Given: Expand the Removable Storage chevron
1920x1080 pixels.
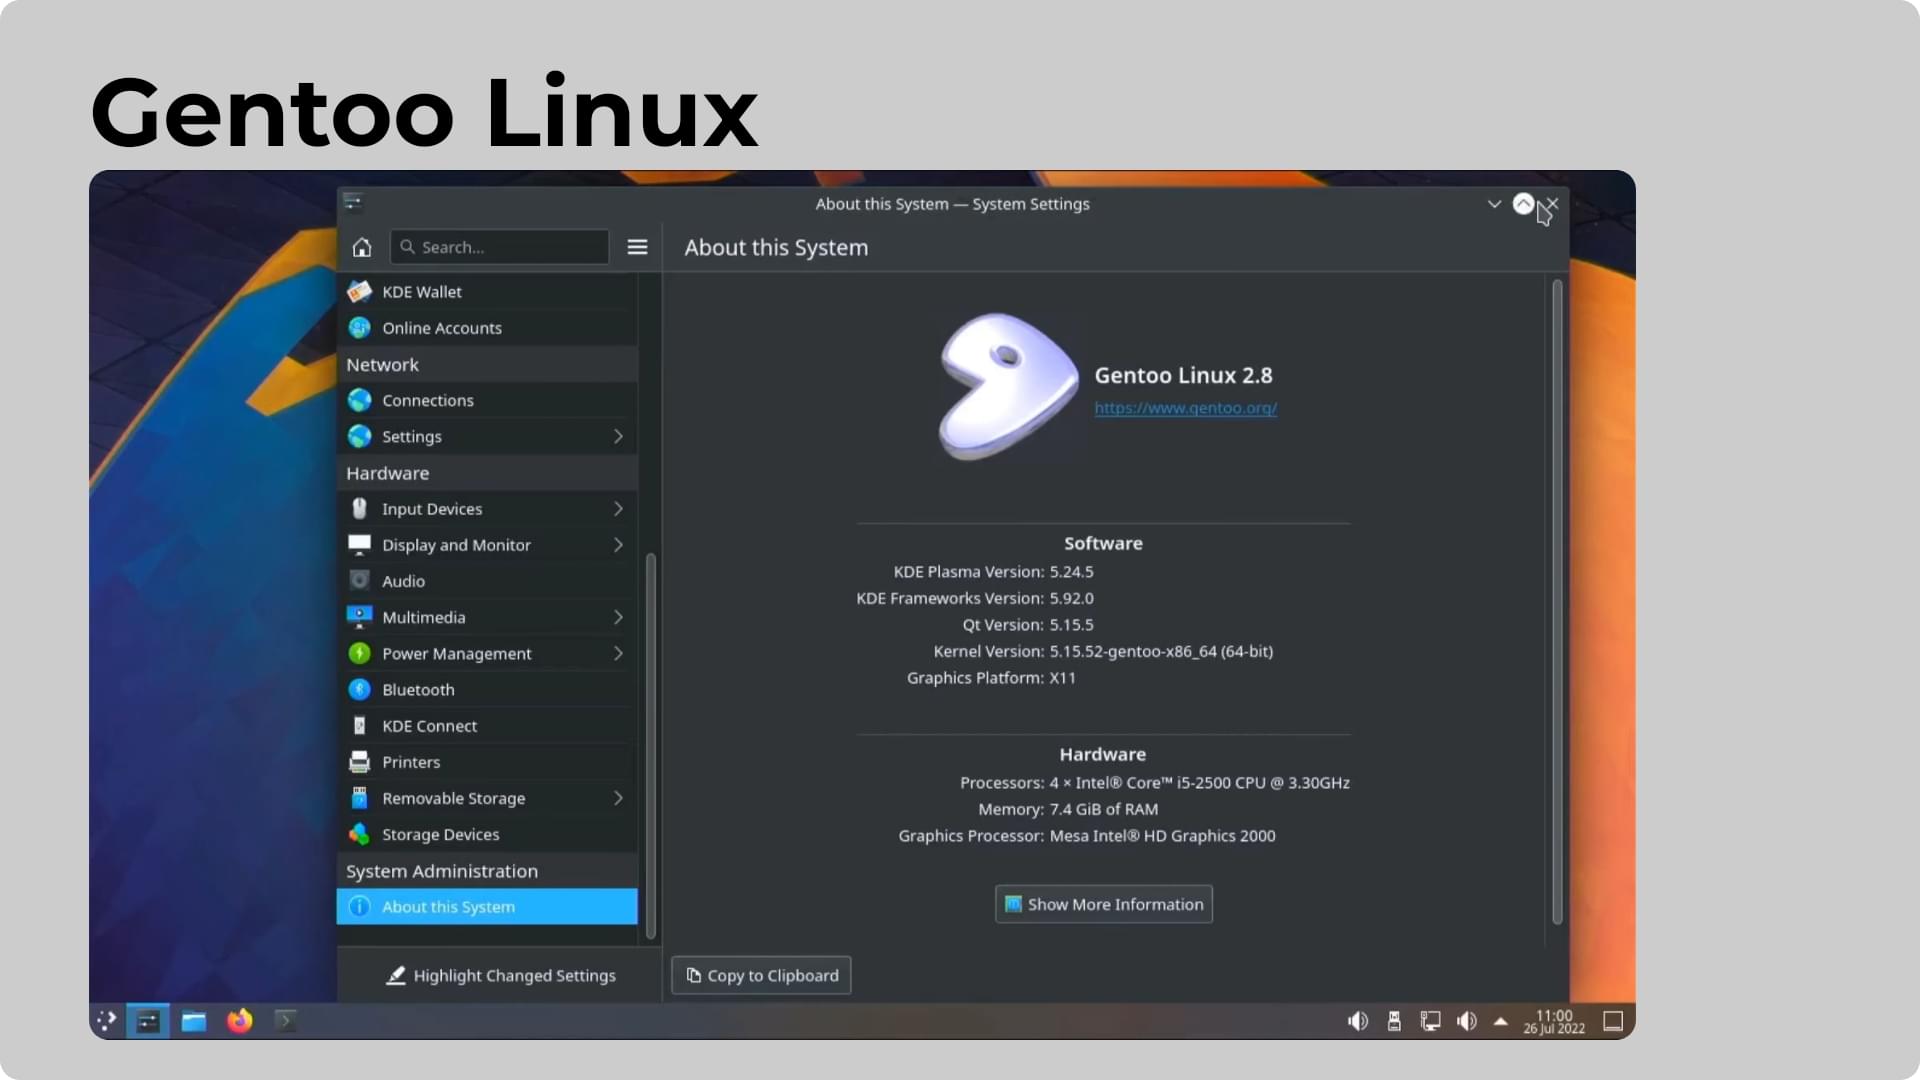Looking at the screenshot, I should 618,798.
